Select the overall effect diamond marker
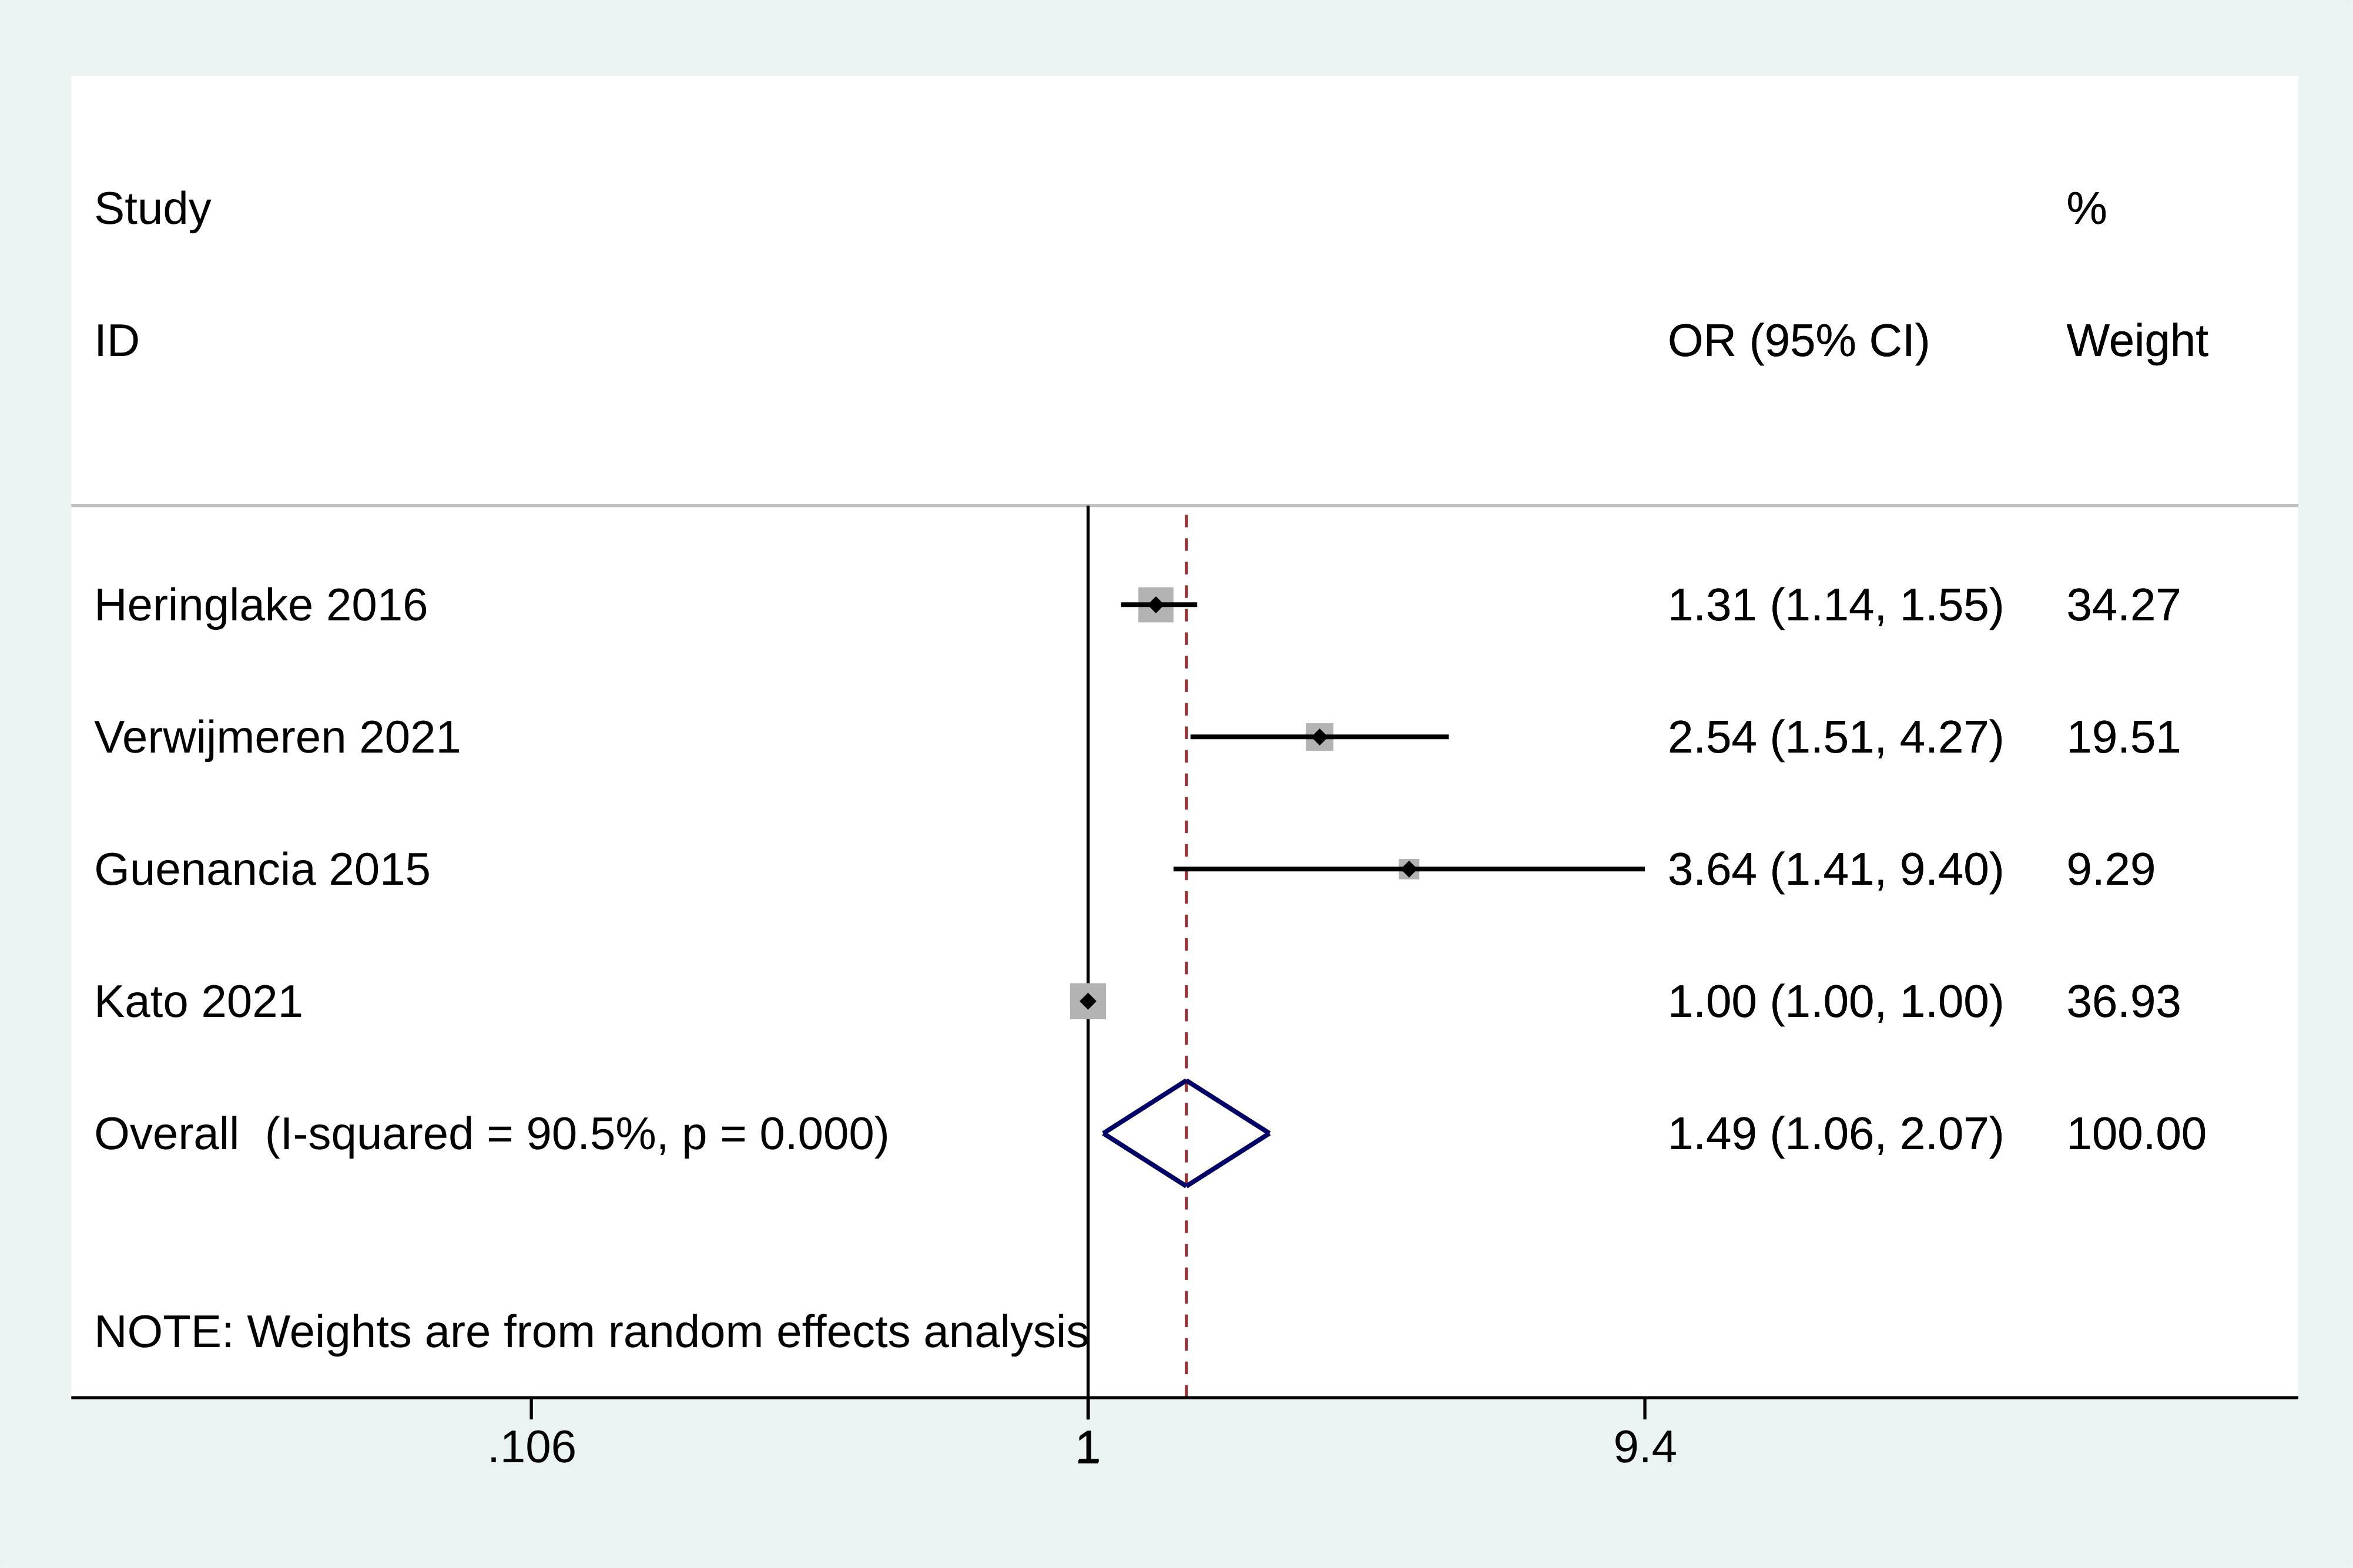This screenshot has height=1568, width=2353. pos(1186,1133)
